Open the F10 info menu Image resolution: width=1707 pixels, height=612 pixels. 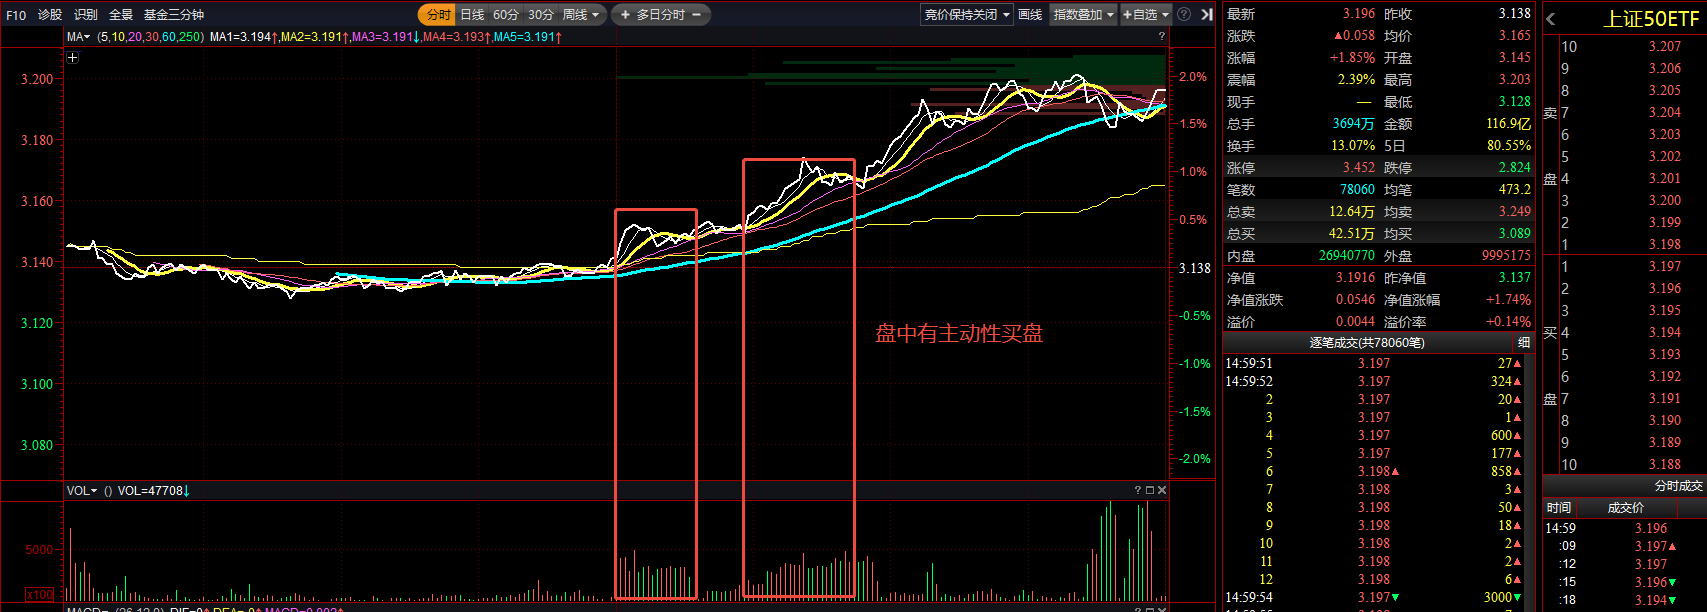pyautogui.click(x=16, y=15)
